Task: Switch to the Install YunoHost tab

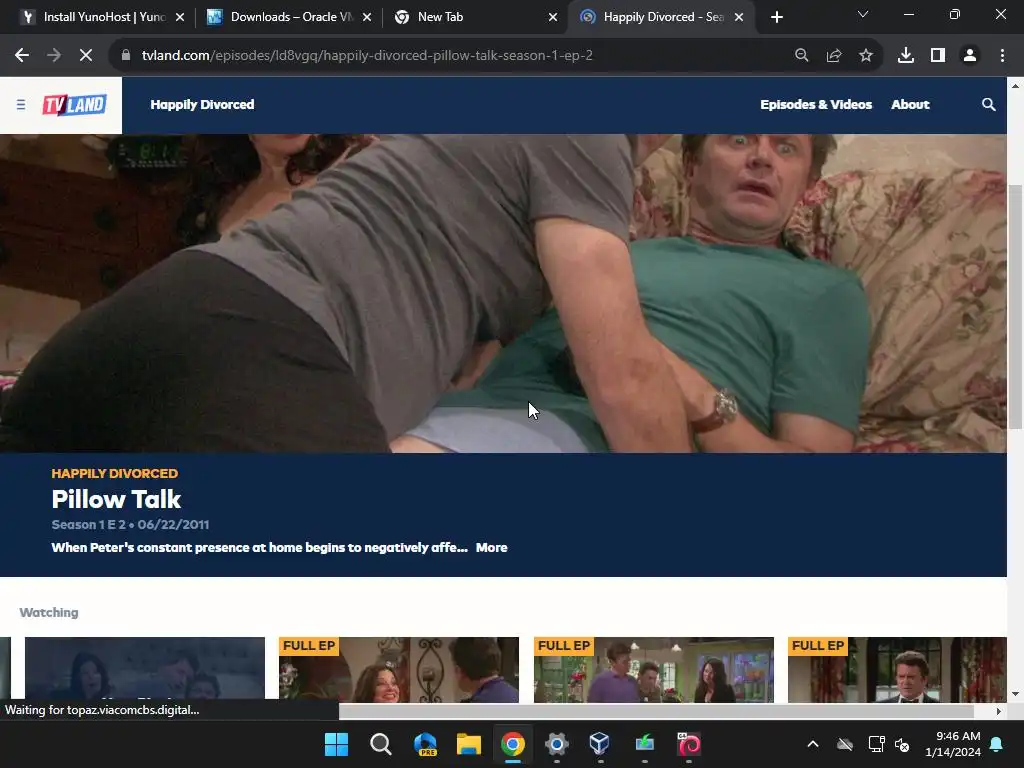Action: tap(102, 17)
